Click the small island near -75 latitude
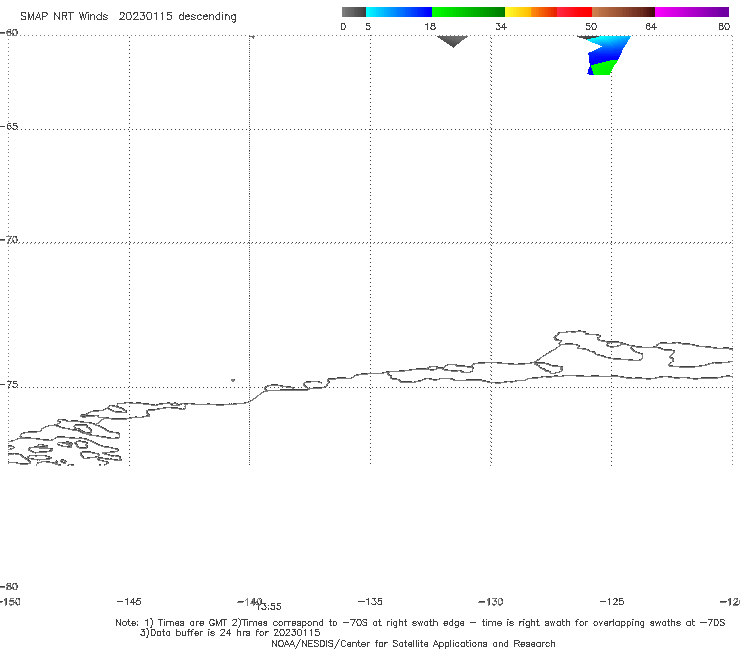This screenshot has width=740, height=650. click(x=233, y=380)
